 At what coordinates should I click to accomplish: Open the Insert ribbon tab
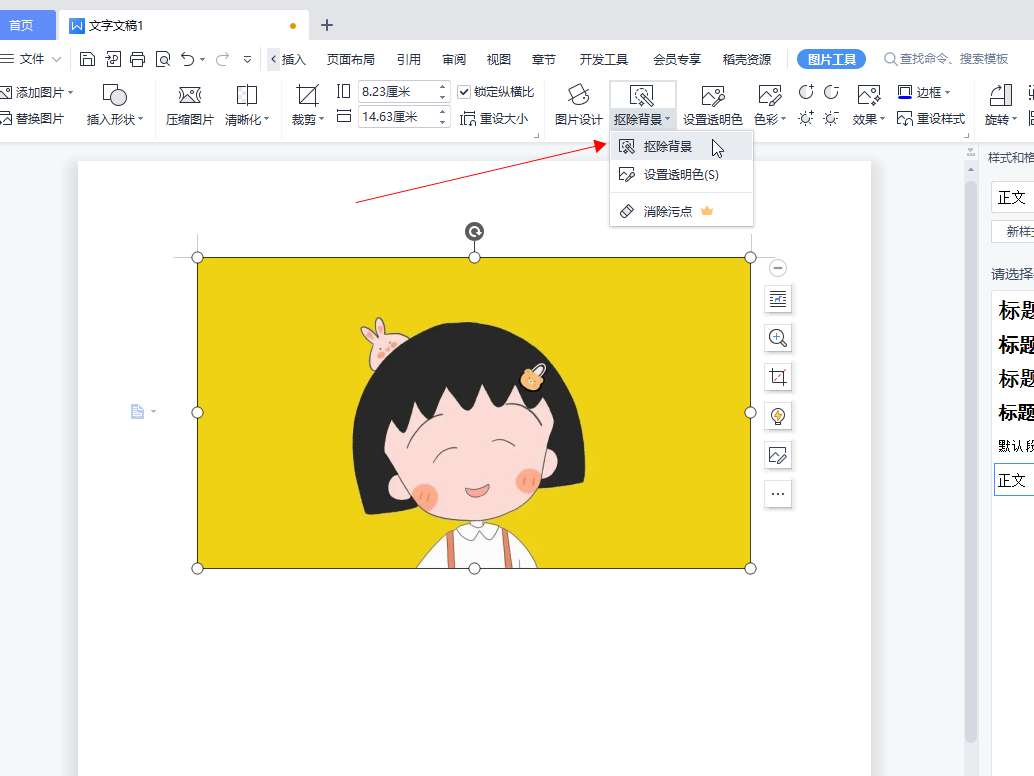(x=293, y=59)
